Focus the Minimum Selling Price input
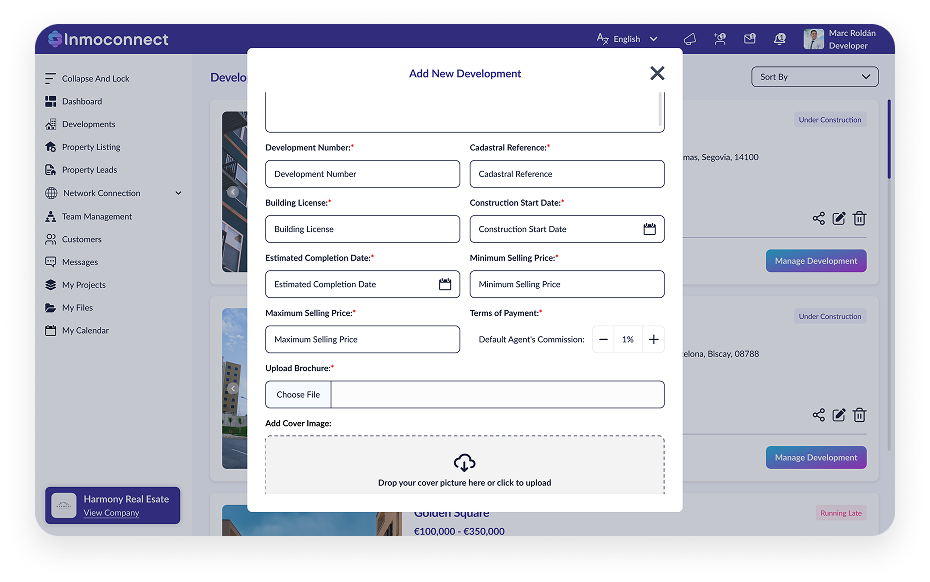 567,284
